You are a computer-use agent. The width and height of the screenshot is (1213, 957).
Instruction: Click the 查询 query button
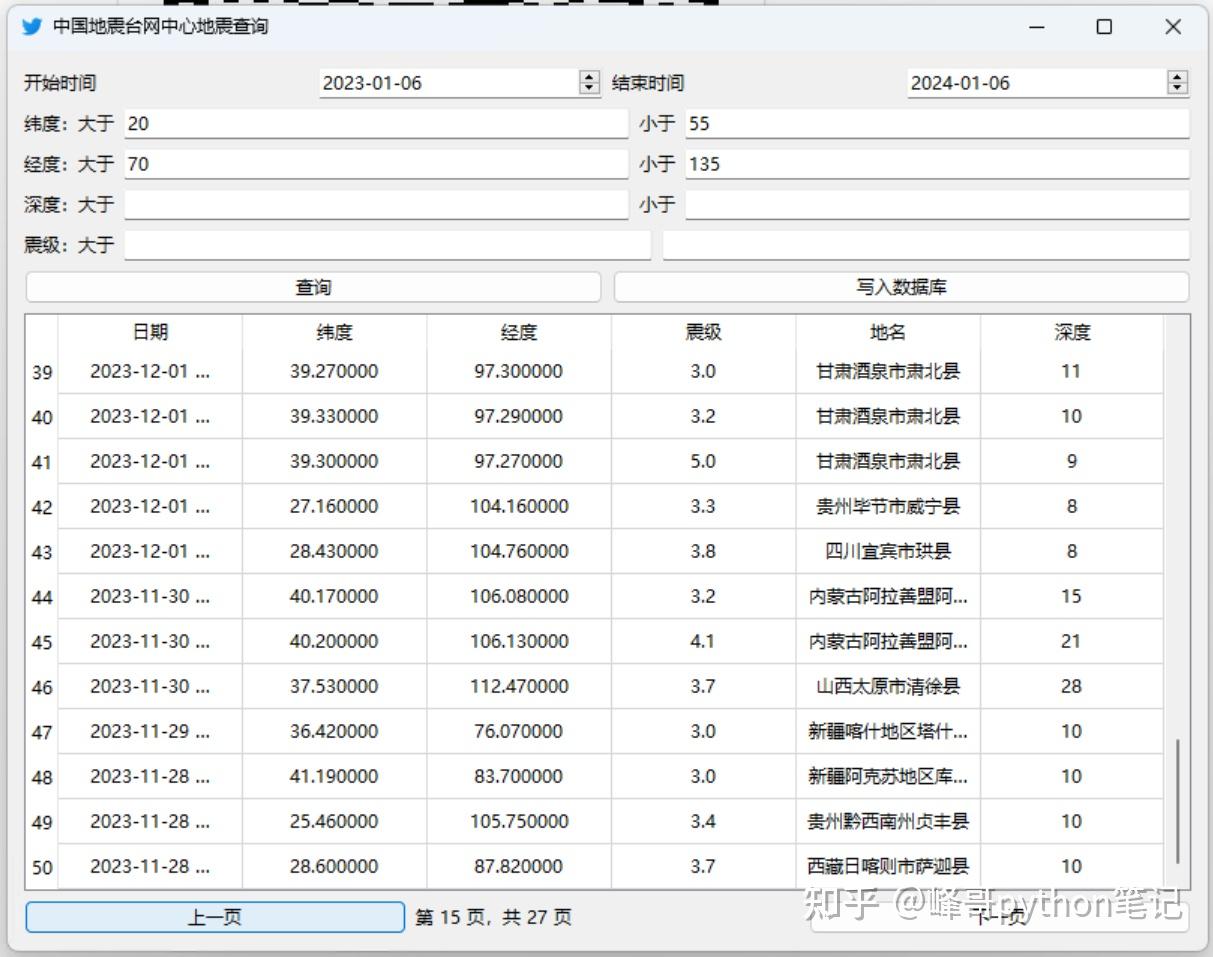coord(313,287)
